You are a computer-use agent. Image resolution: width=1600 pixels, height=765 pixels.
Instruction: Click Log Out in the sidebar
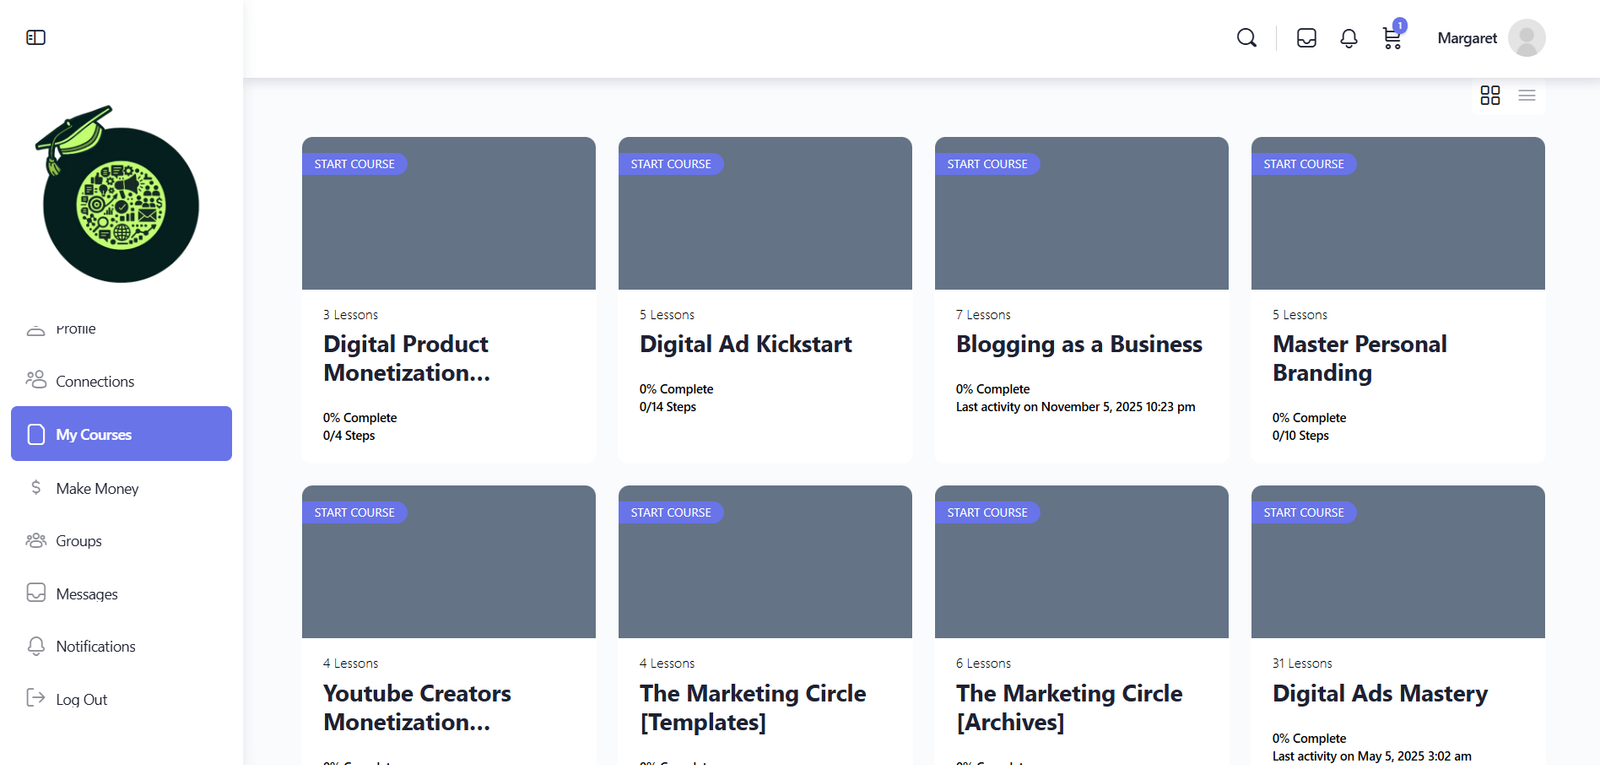click(81, 699)
